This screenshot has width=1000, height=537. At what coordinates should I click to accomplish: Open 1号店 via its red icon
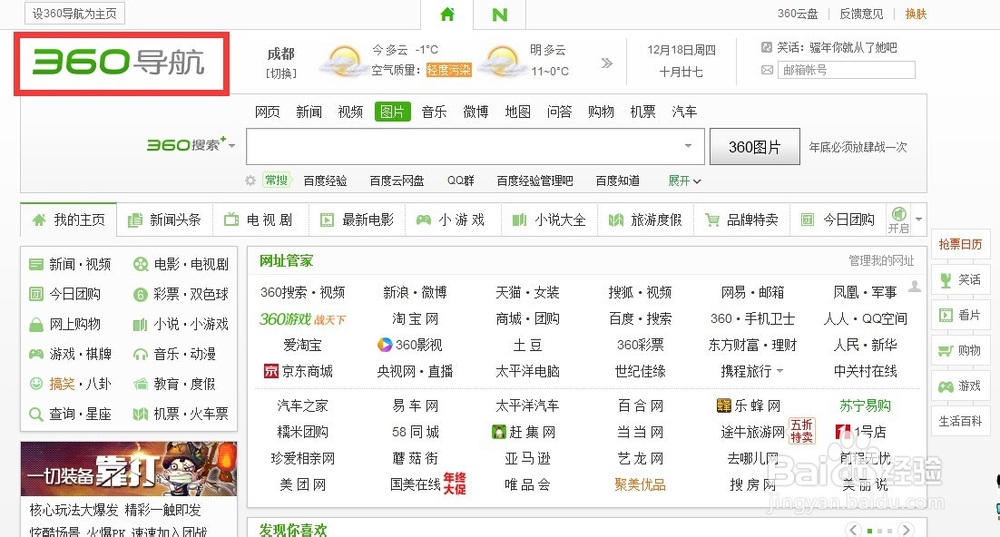(x=842, y=432)
